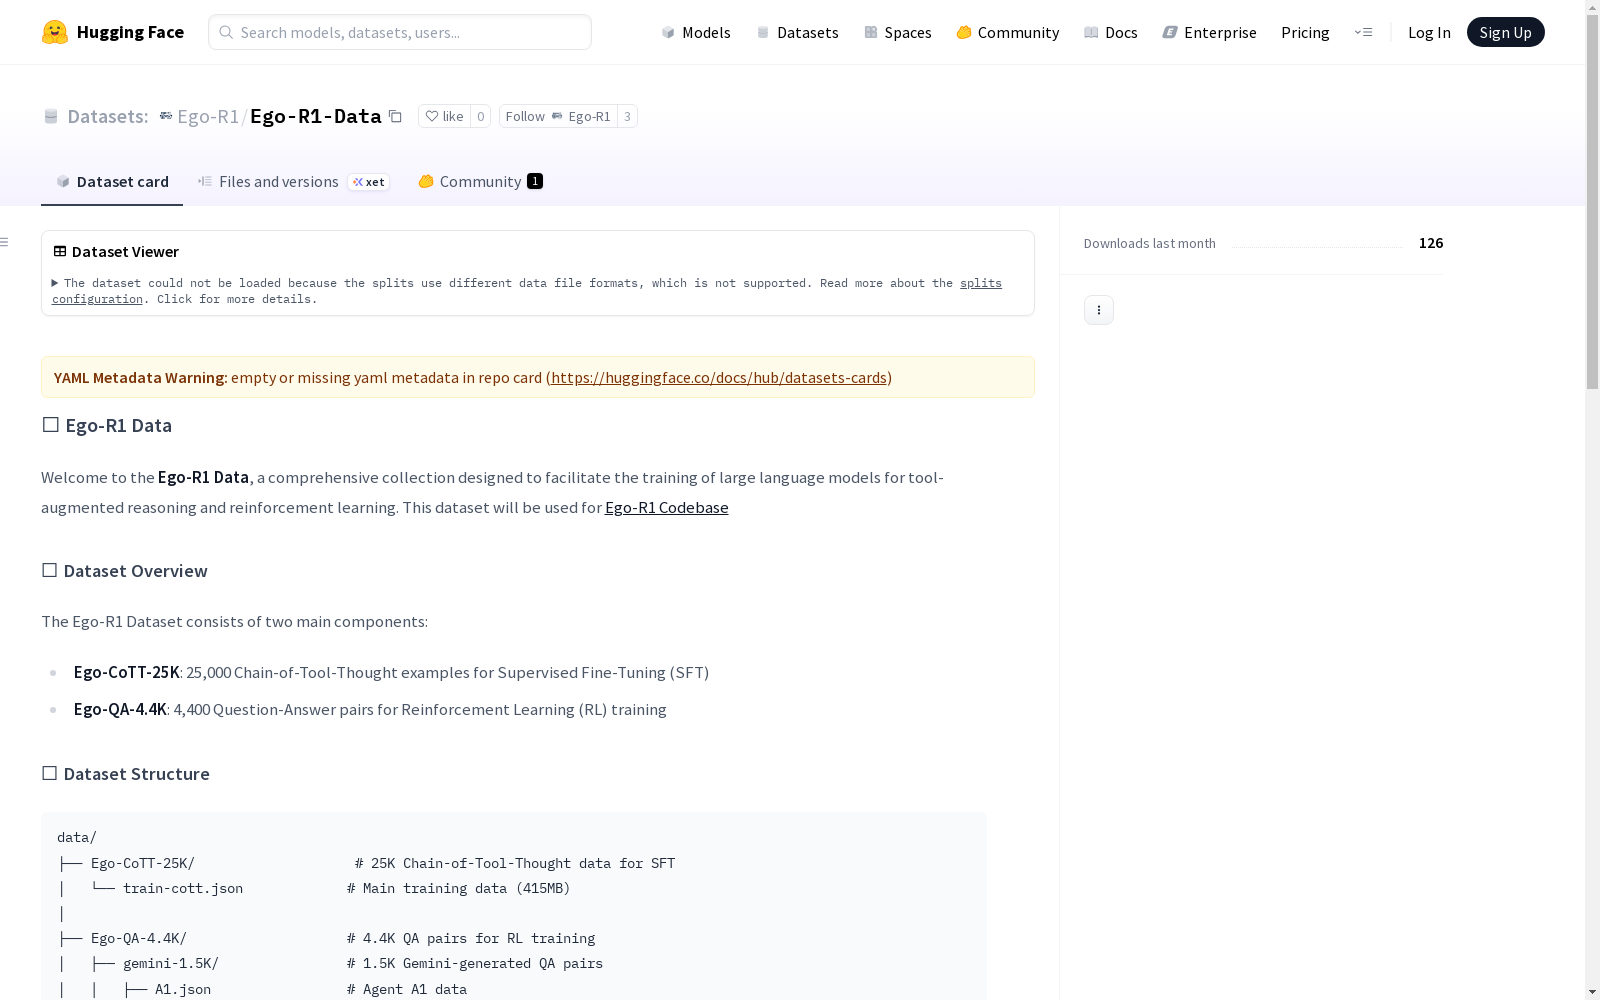Click "train-cott.json" in the code block
This screenshot has height=1000, width=1600.
click(183, 888)
